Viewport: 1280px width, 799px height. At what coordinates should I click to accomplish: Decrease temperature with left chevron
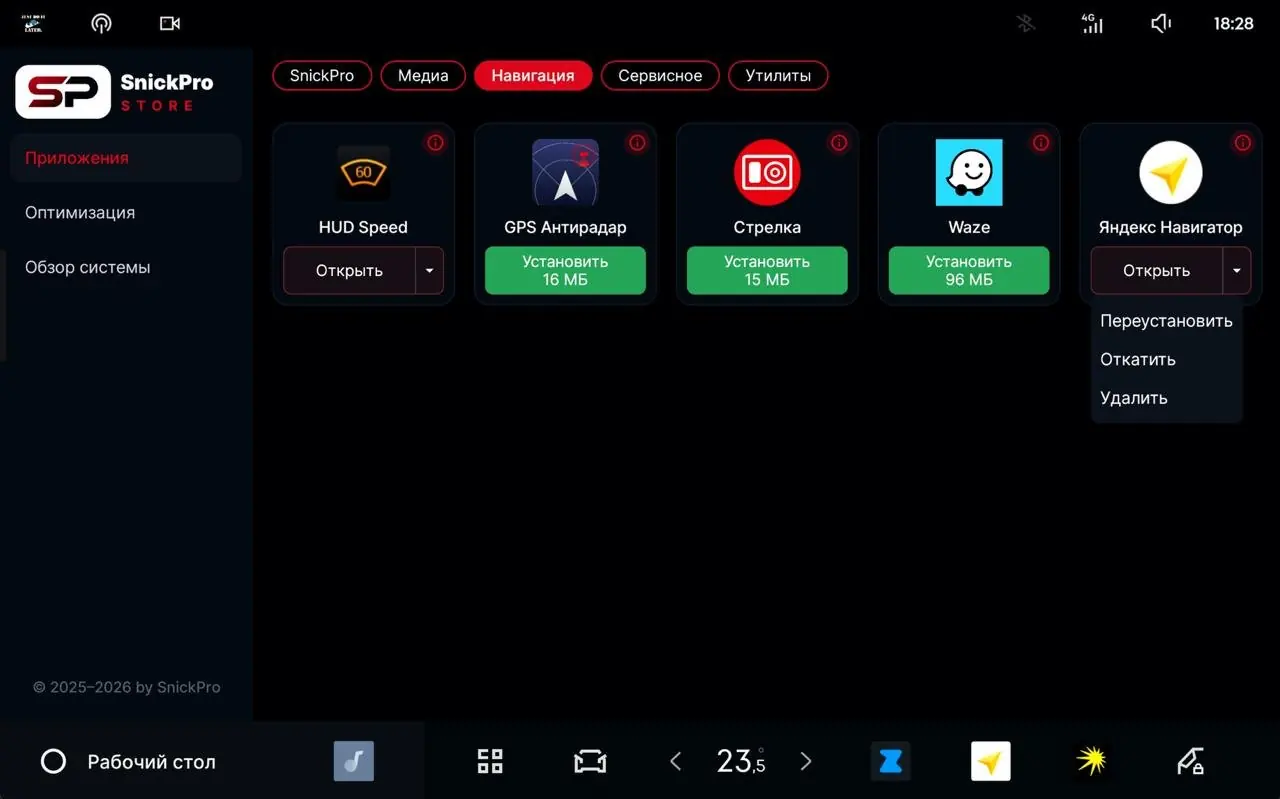(676, 762)
